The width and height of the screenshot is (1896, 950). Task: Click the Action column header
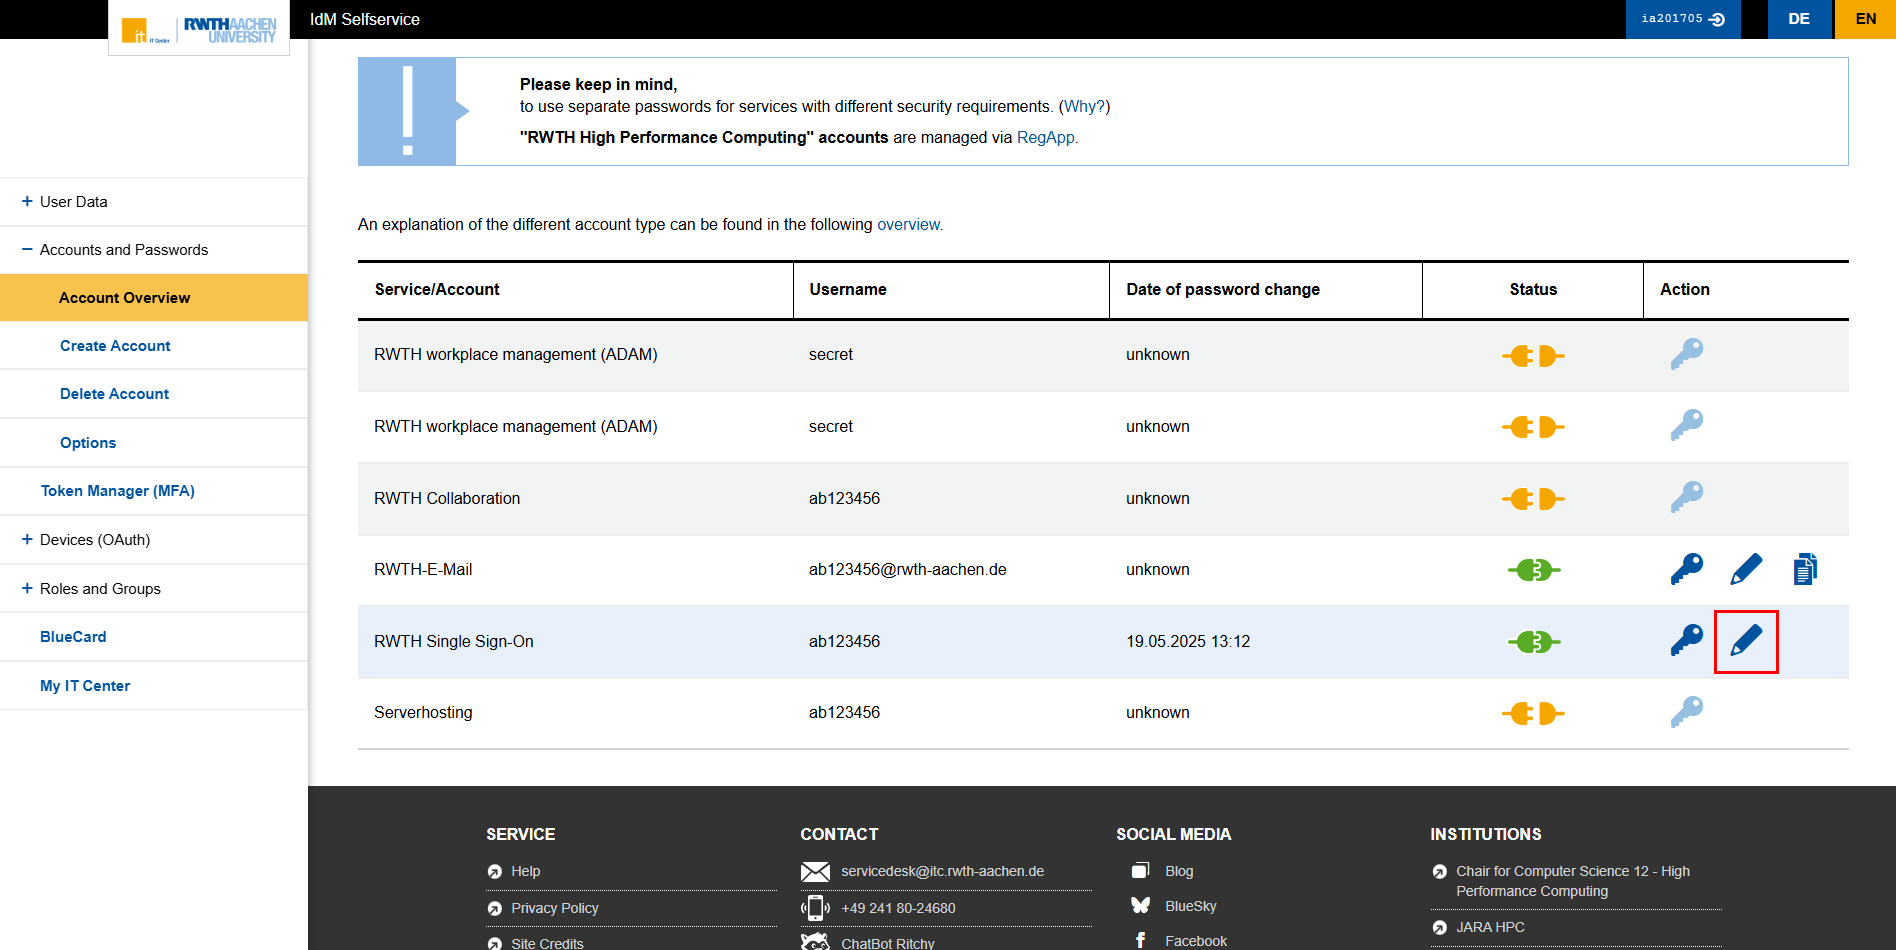point(1685,290)
